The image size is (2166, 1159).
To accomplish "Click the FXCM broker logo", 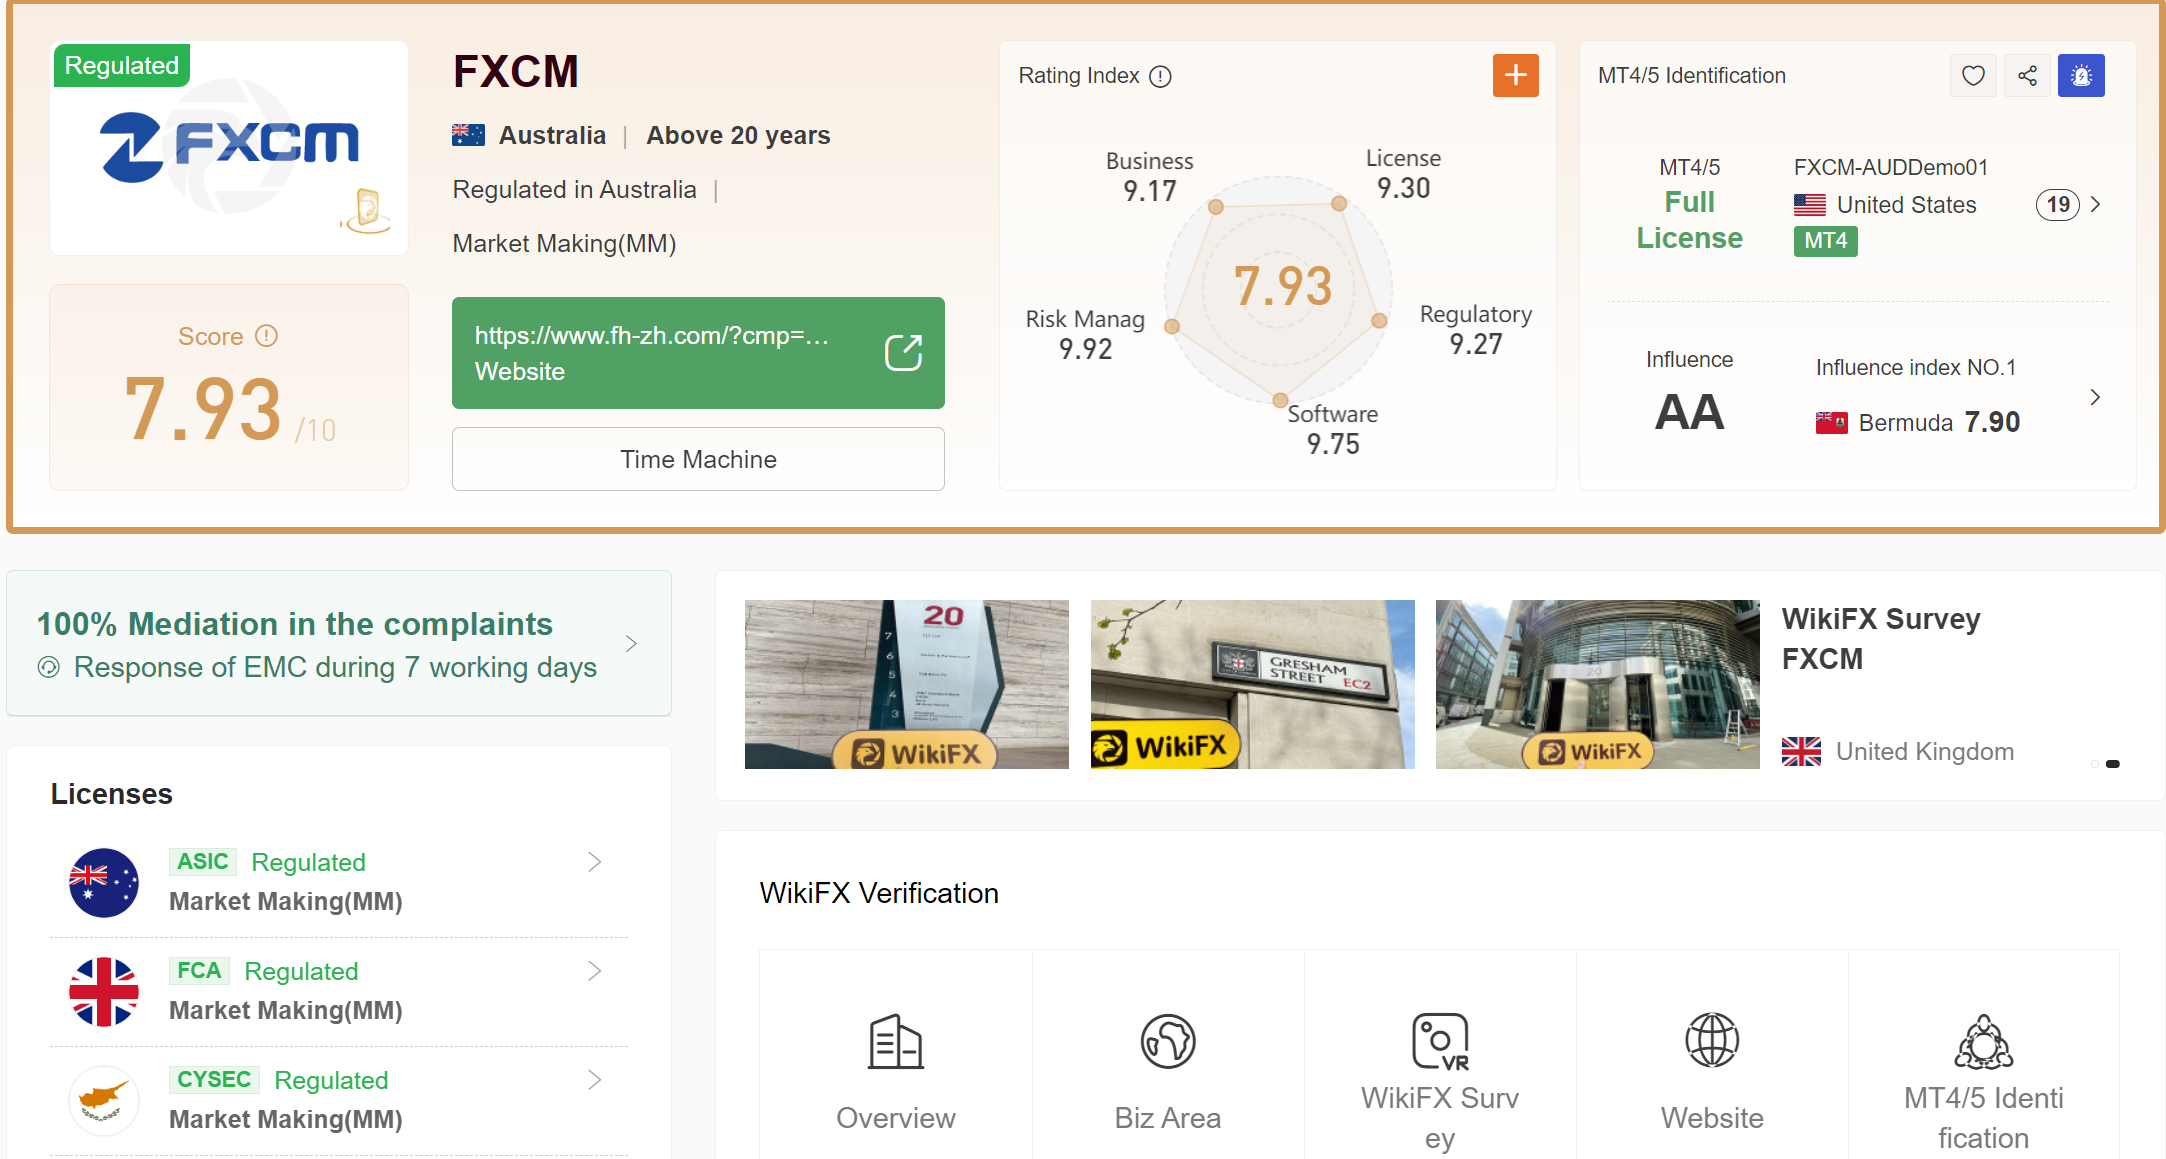I will (229, 148).
